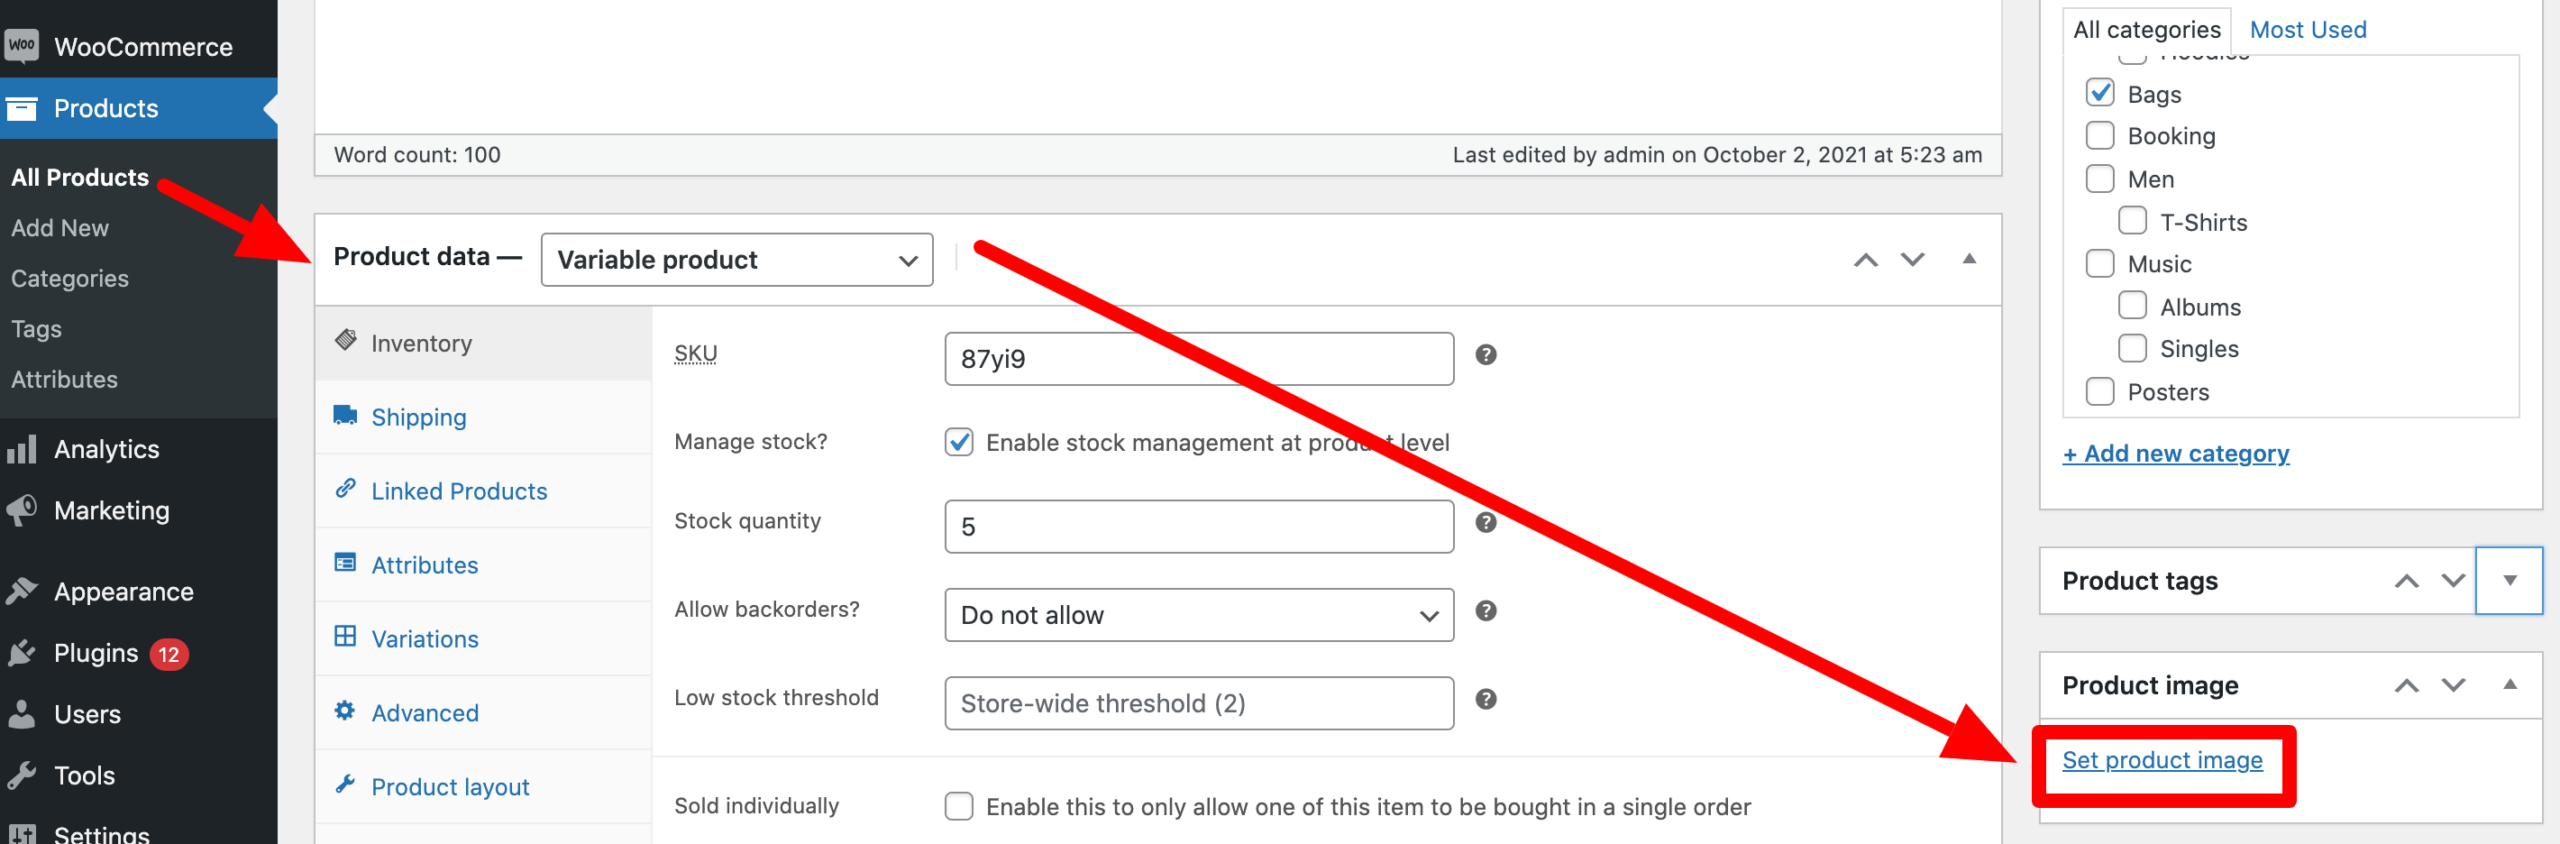Open the Variations product data tab
Screen dimensions: 2560x844
(425, 639)
